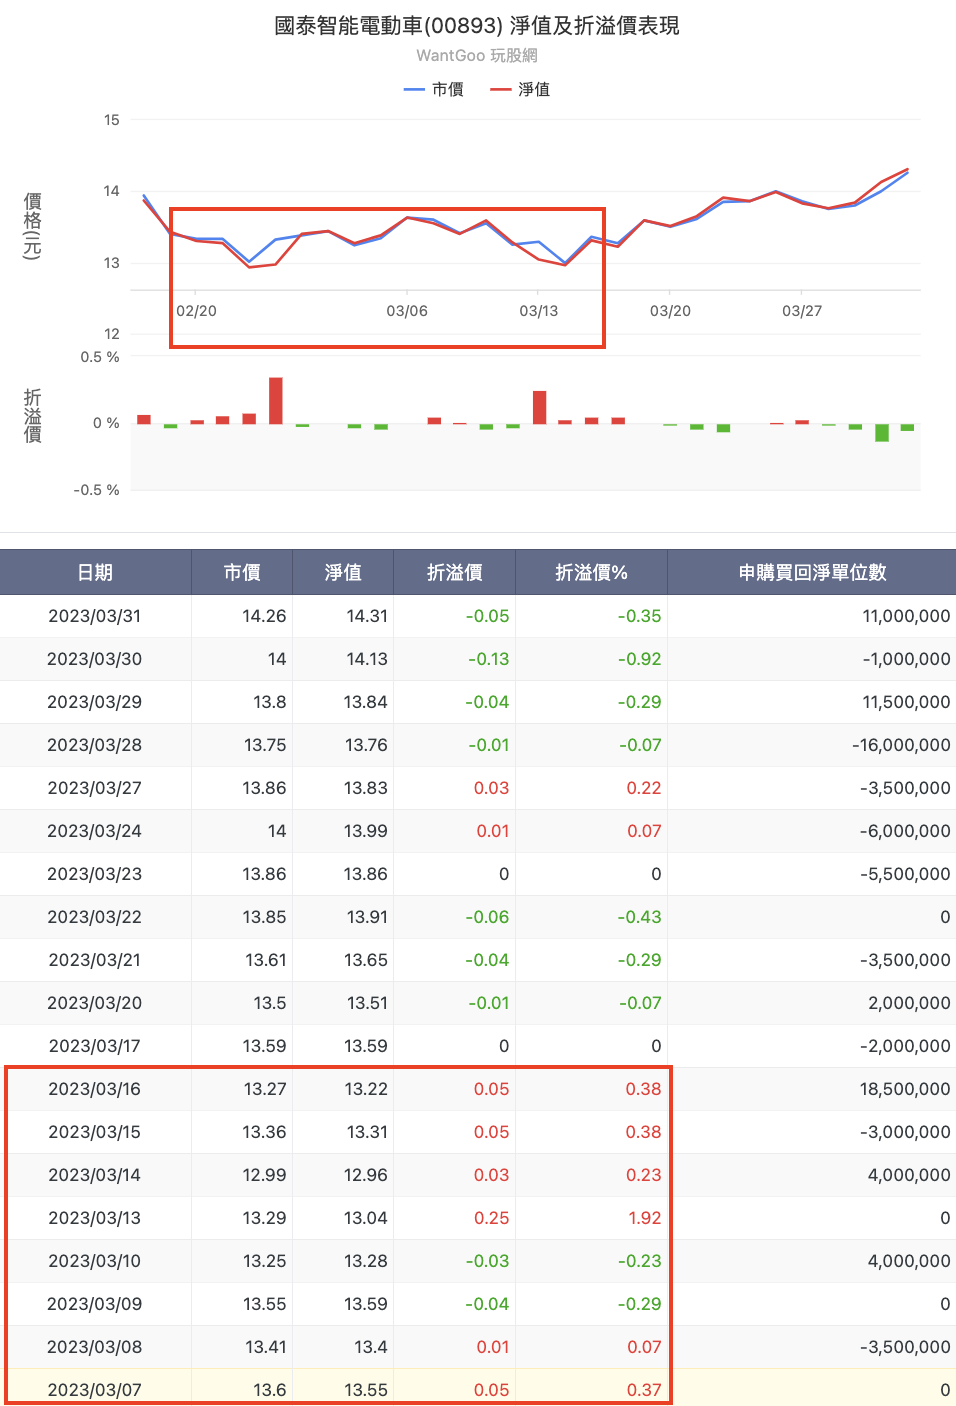Click the 03/27 date label on the chart
The height and width of the screenshot is (1406, 956).
799,311
